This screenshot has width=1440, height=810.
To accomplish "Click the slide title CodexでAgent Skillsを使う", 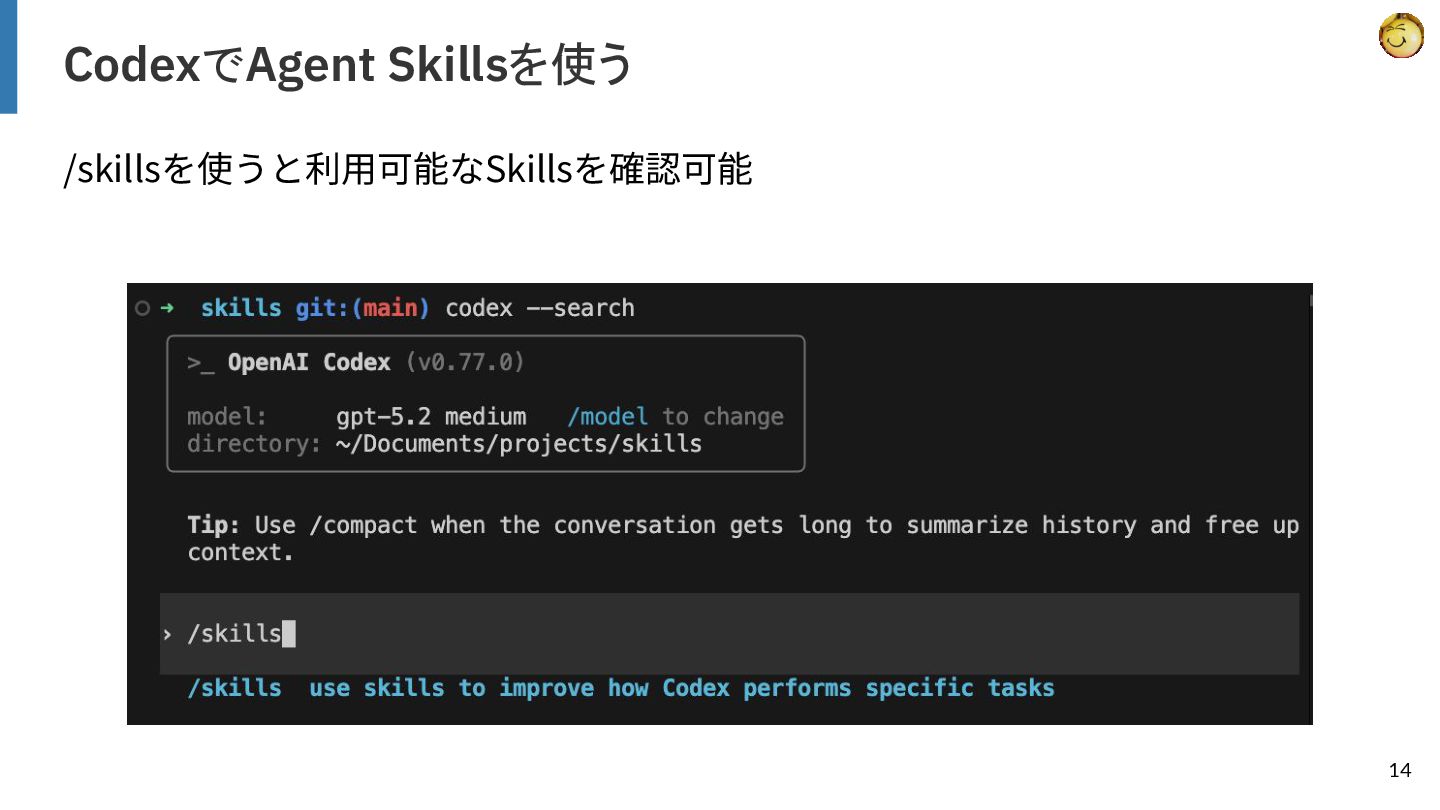I will click(x=349, y=66).
